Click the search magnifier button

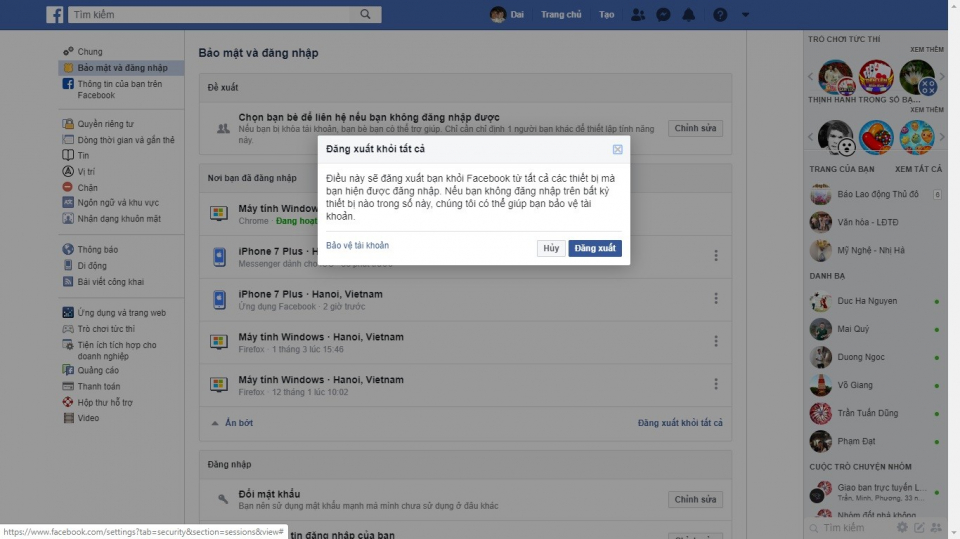click(366, 15)
